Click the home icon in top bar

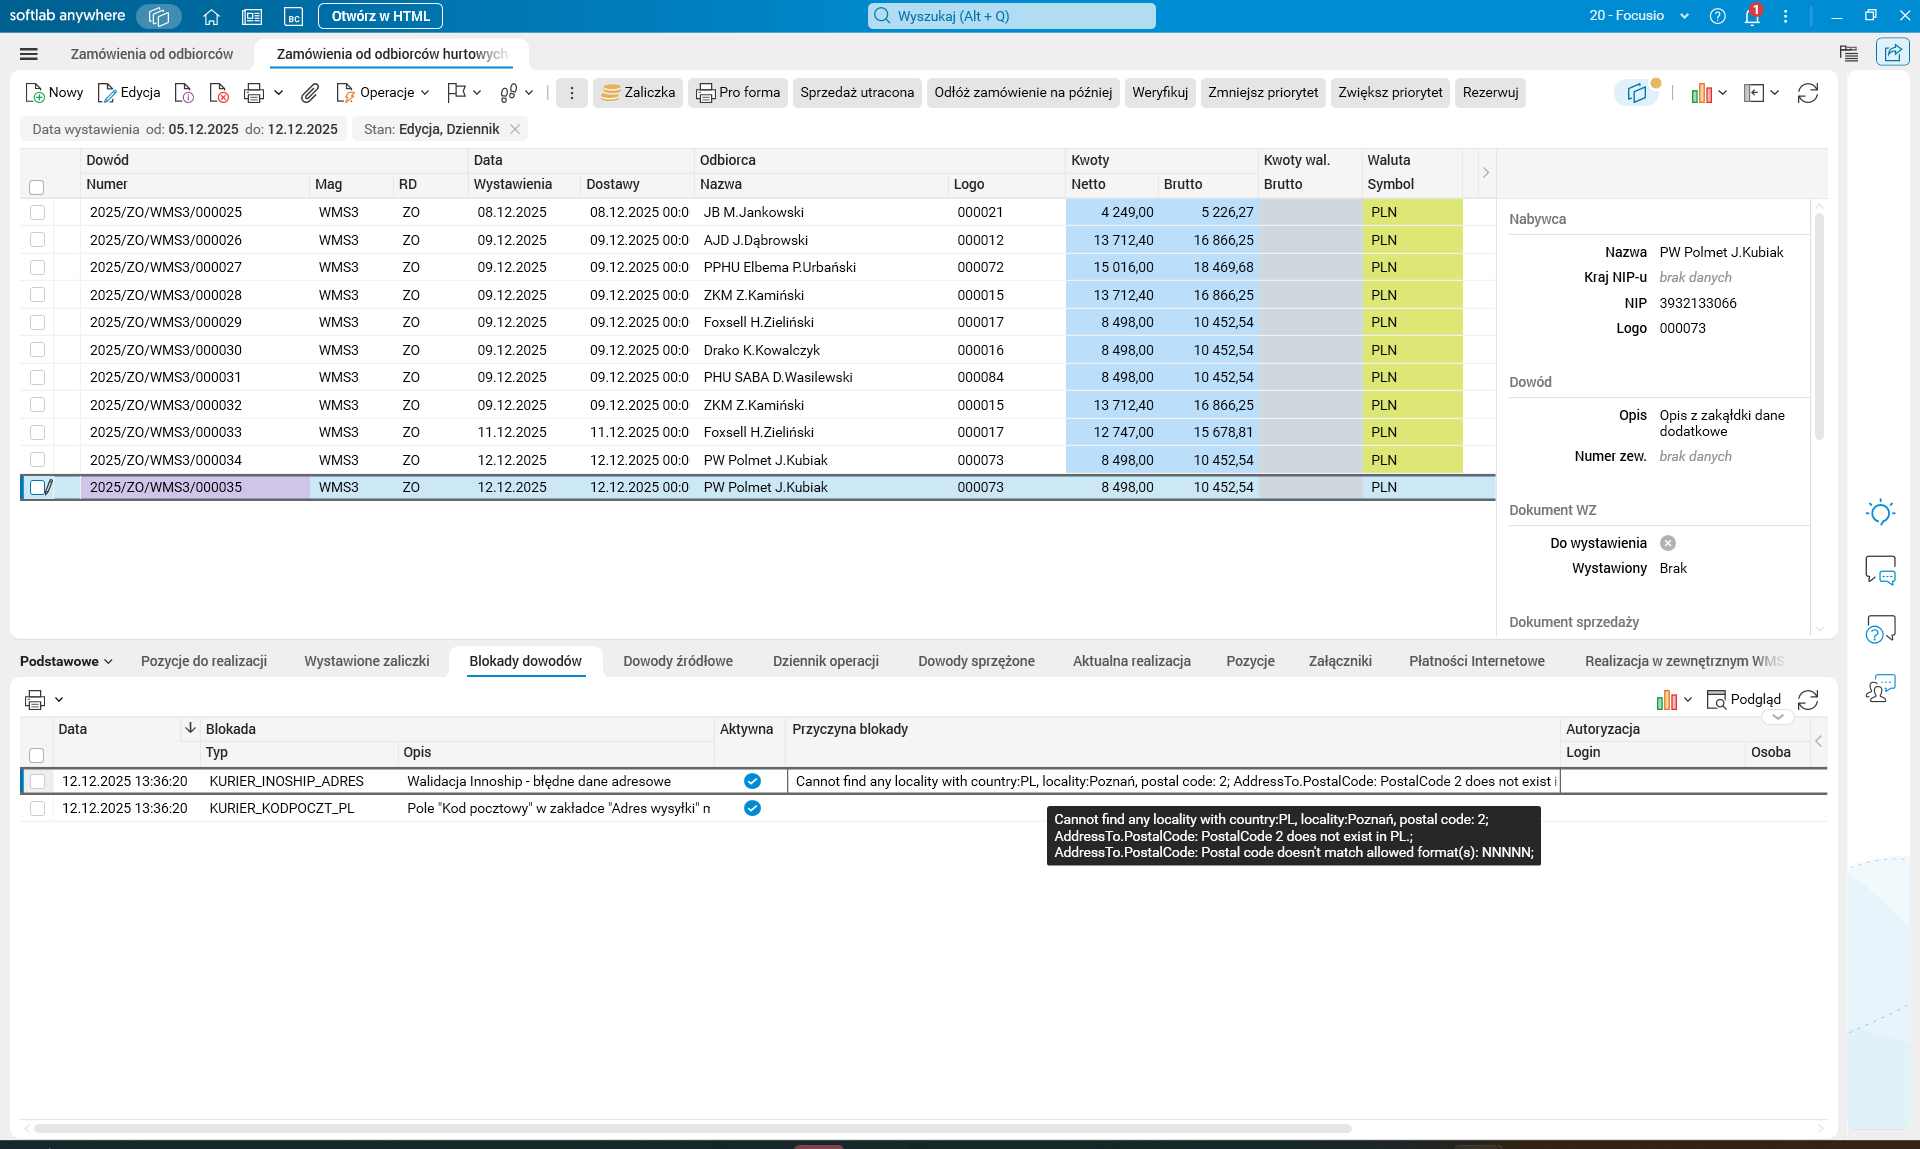click(211, 16)
